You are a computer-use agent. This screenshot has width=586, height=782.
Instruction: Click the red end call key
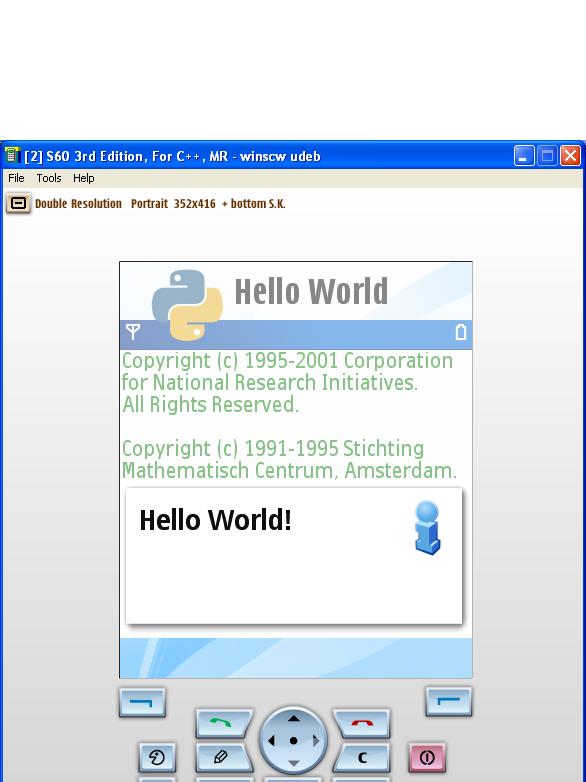pyautogui.click(x=362, y=723)
